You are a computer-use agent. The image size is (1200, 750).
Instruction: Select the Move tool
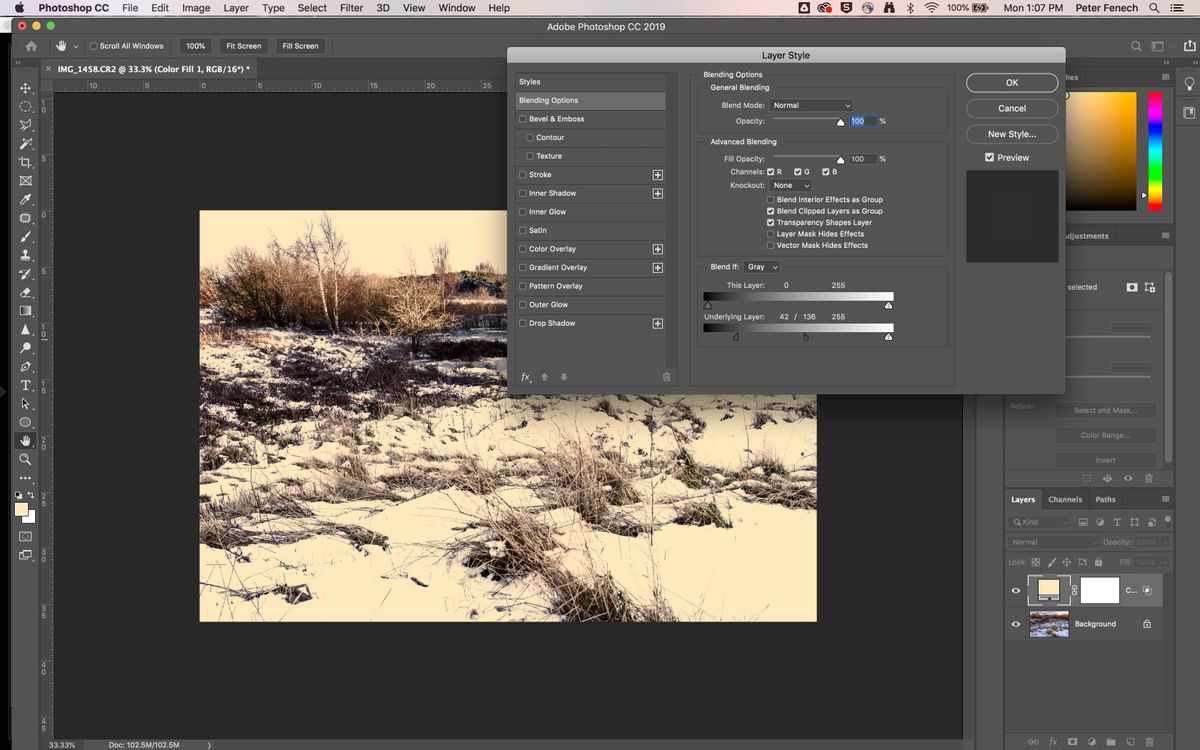(25, 88)
